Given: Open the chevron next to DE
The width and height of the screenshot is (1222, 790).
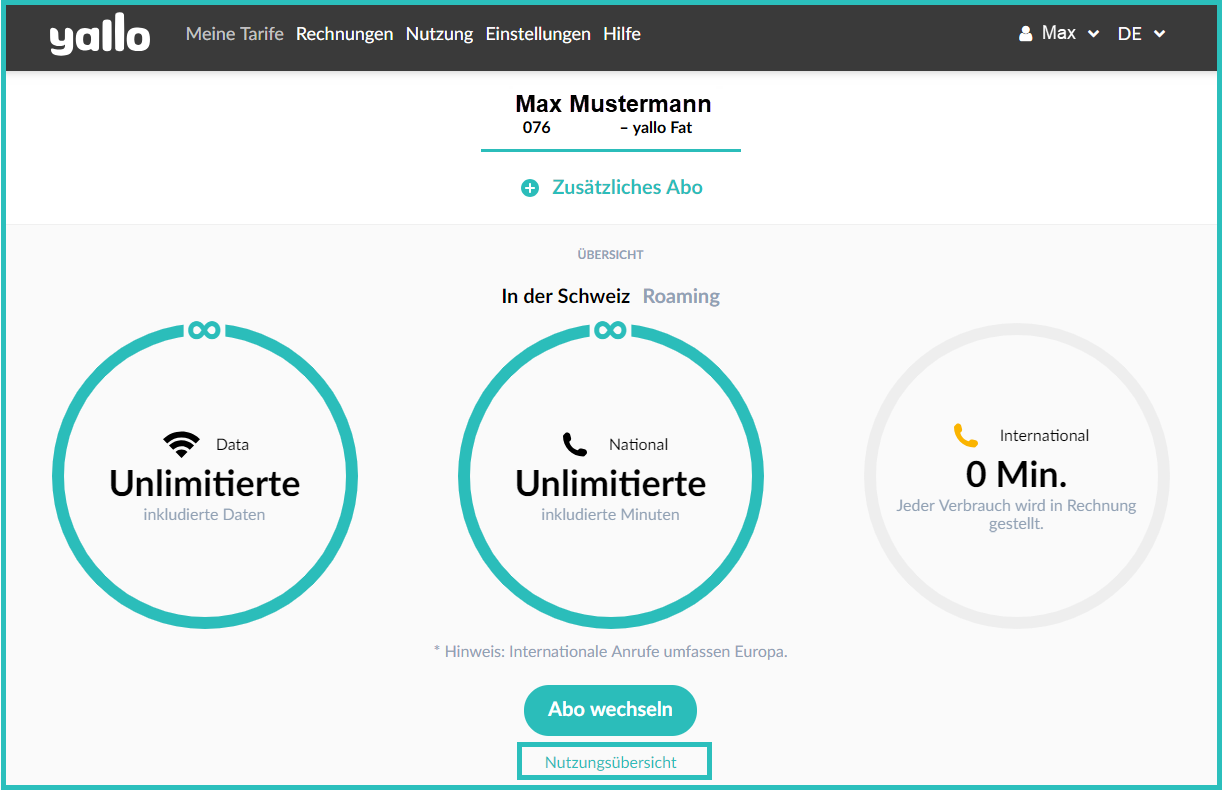Looking at the screenshot, I should pos(1160,33).
